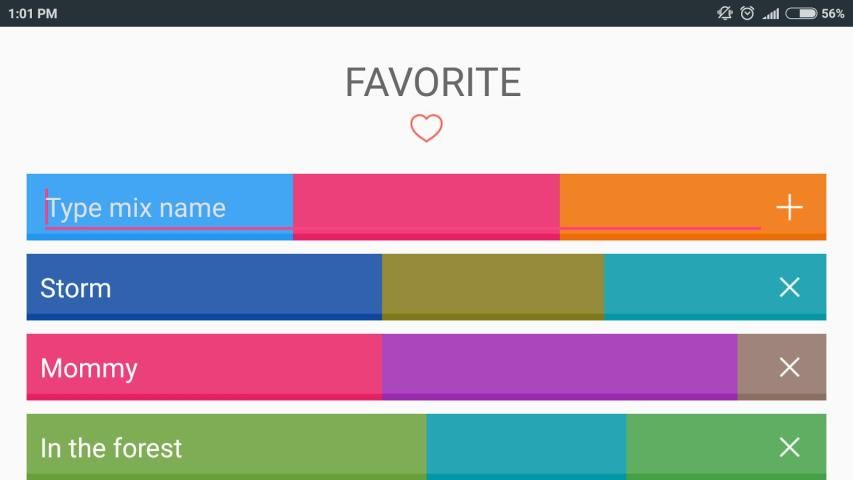Click the orange segment of new mix bar
The image size is (853, 480).
click(660, 200)
